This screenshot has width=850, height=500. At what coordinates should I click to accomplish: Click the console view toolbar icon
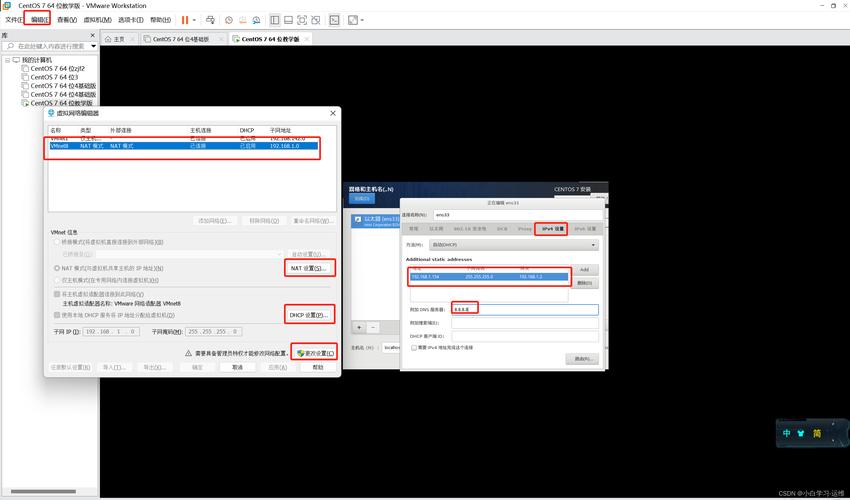coord(334,20)
